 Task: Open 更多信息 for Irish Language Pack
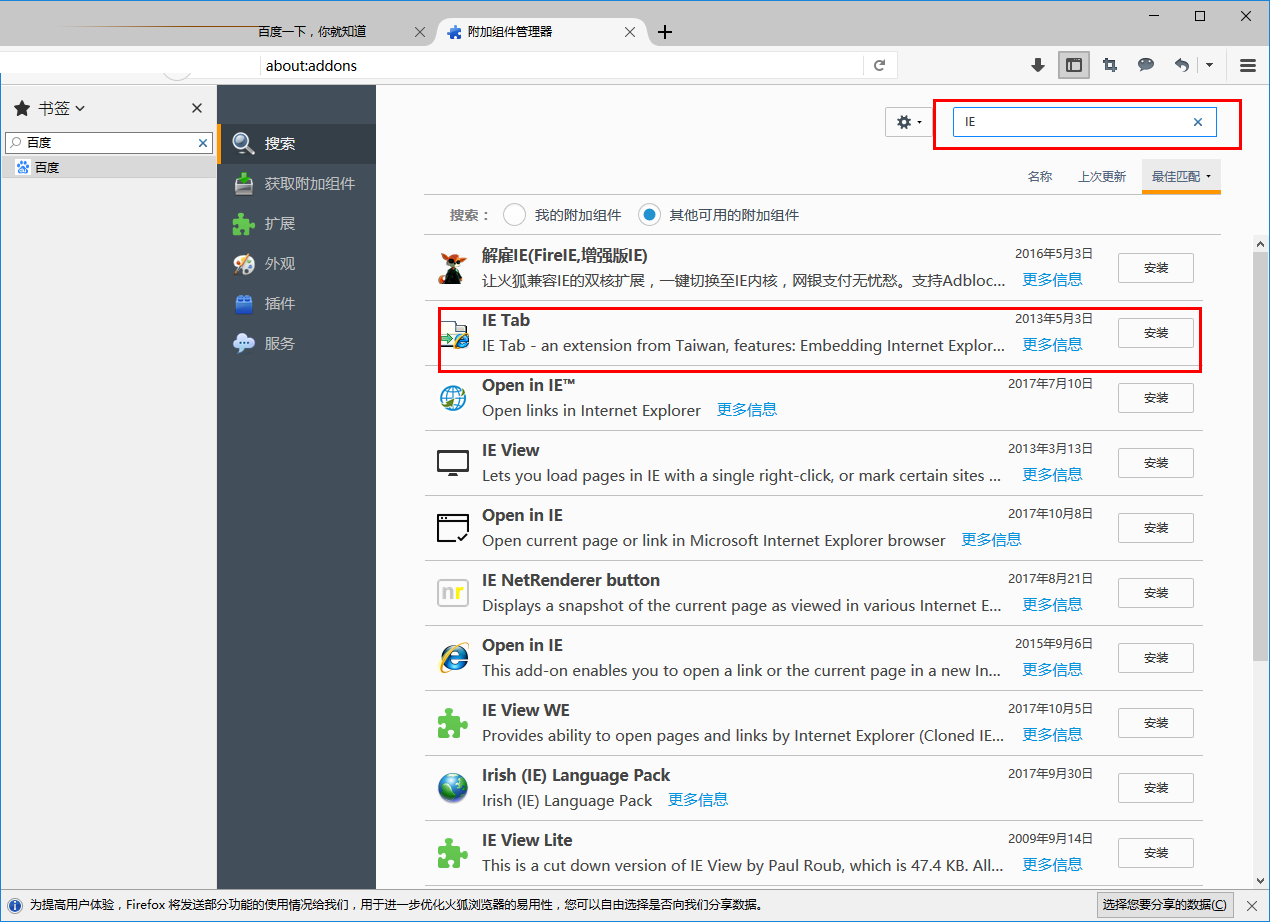698,800
